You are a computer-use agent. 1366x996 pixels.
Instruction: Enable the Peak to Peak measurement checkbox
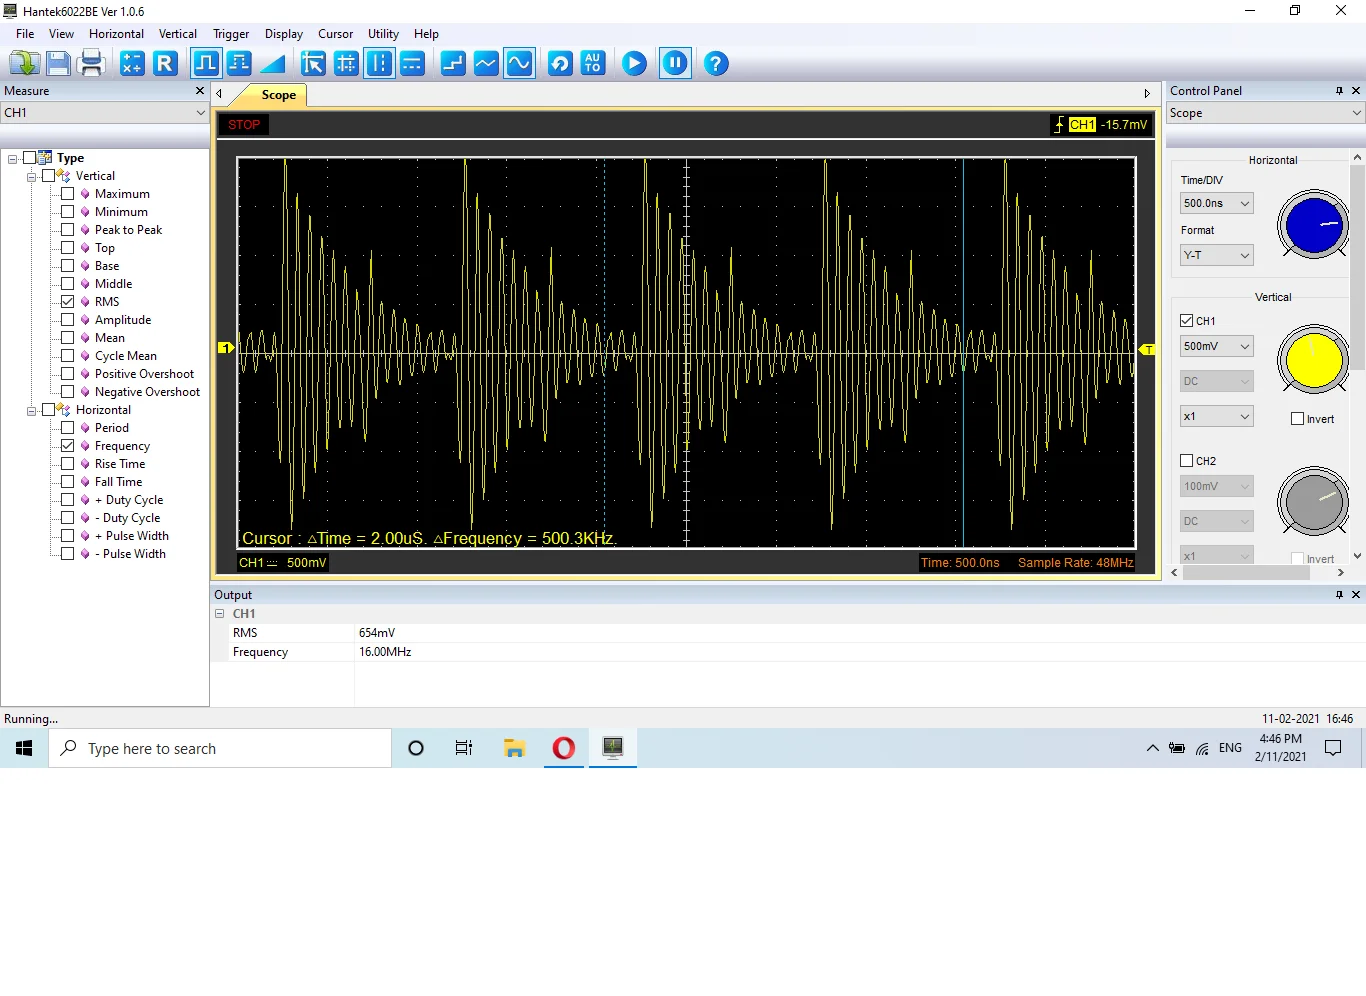68,230
